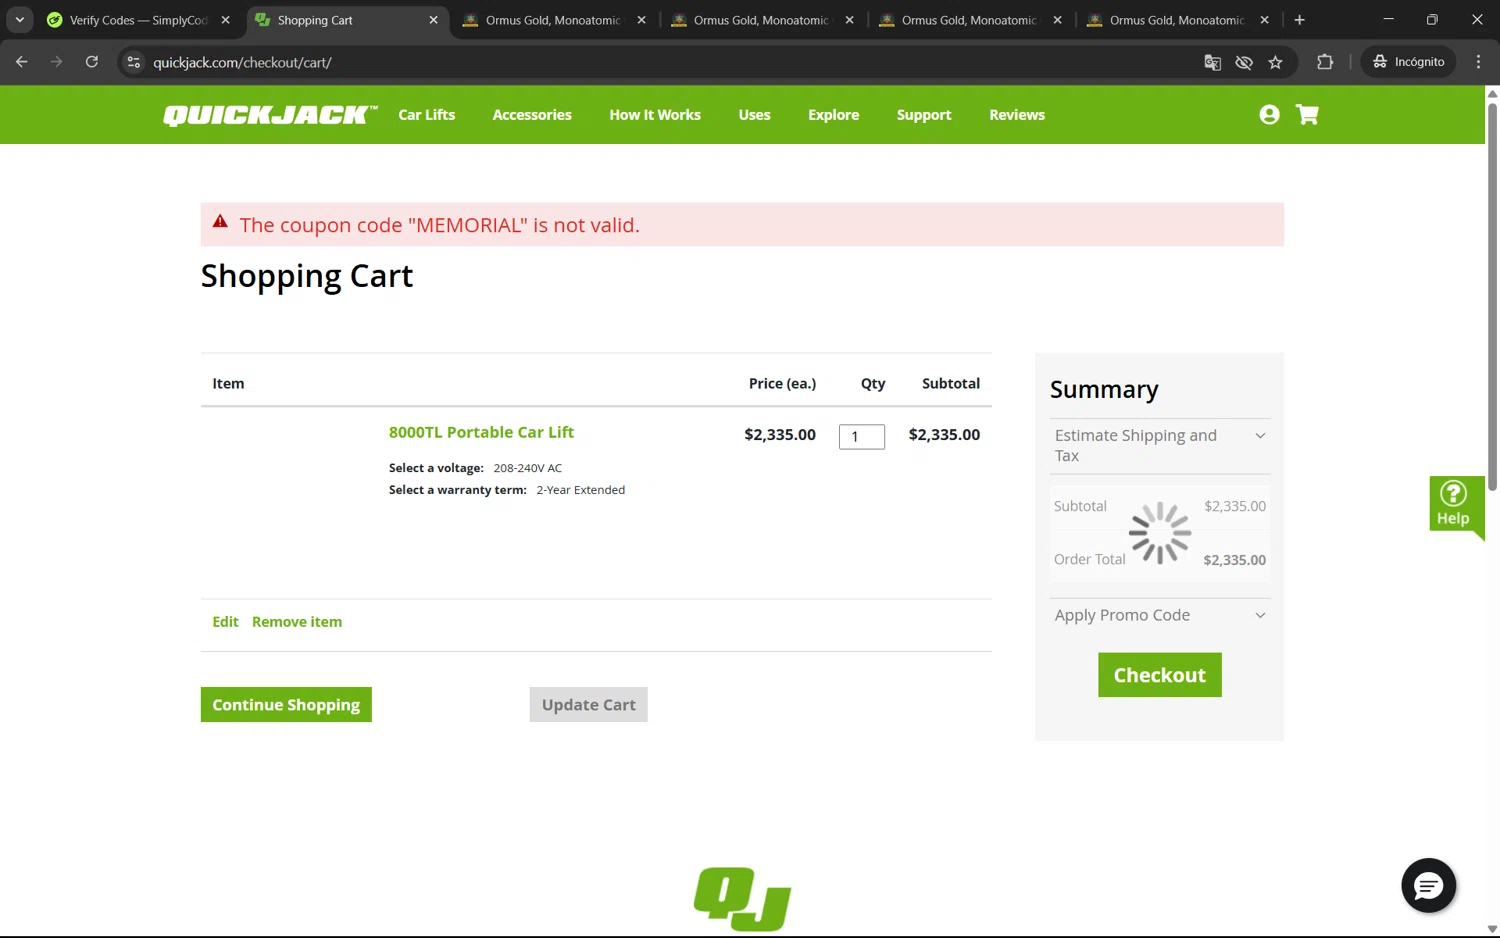The height and width of the screenshot is (938, 1500).
Task: Open the browser extensions icon
Action: point(1325,62)
